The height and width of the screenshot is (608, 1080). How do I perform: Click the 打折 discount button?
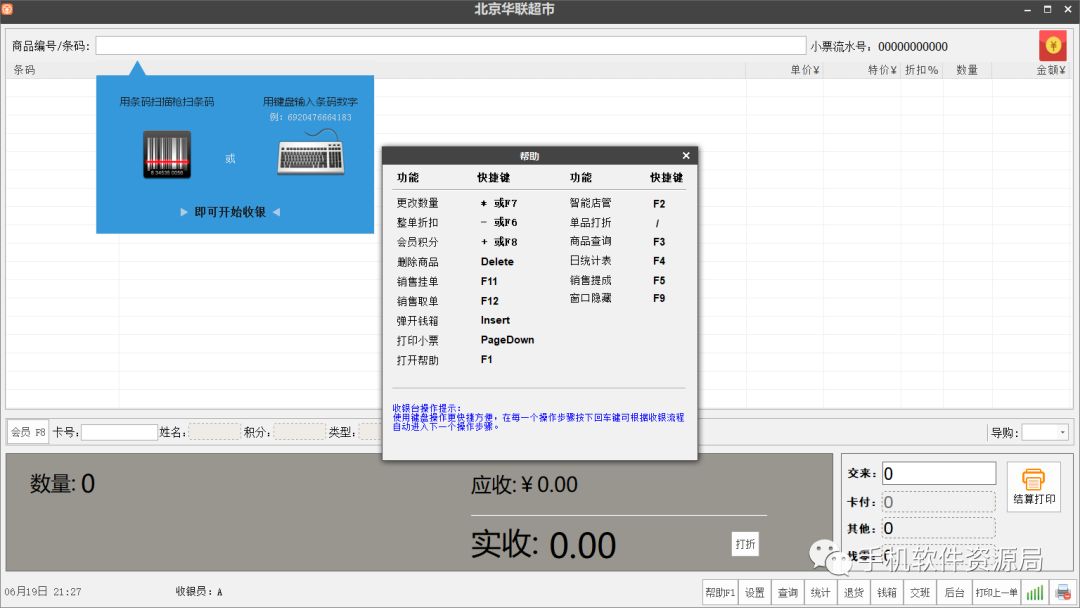point(745,544)
